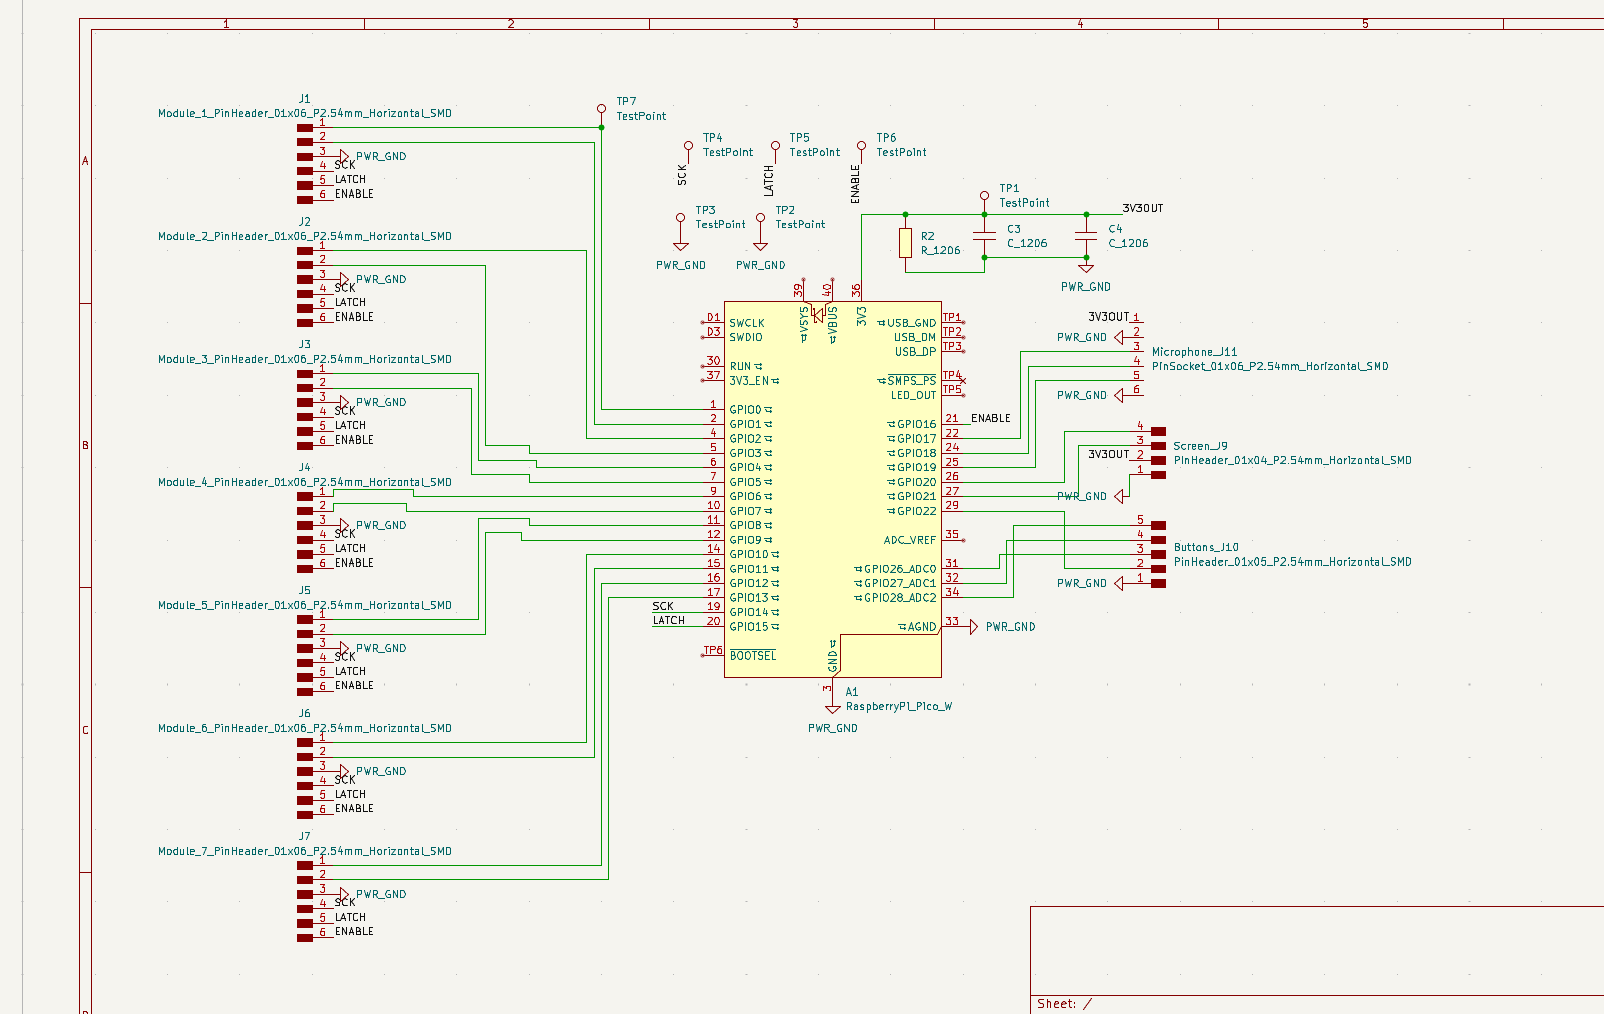Select pin 5 pad of Buttons_J10 connector
The image size is (1604, 1014).
[1158, 525]
